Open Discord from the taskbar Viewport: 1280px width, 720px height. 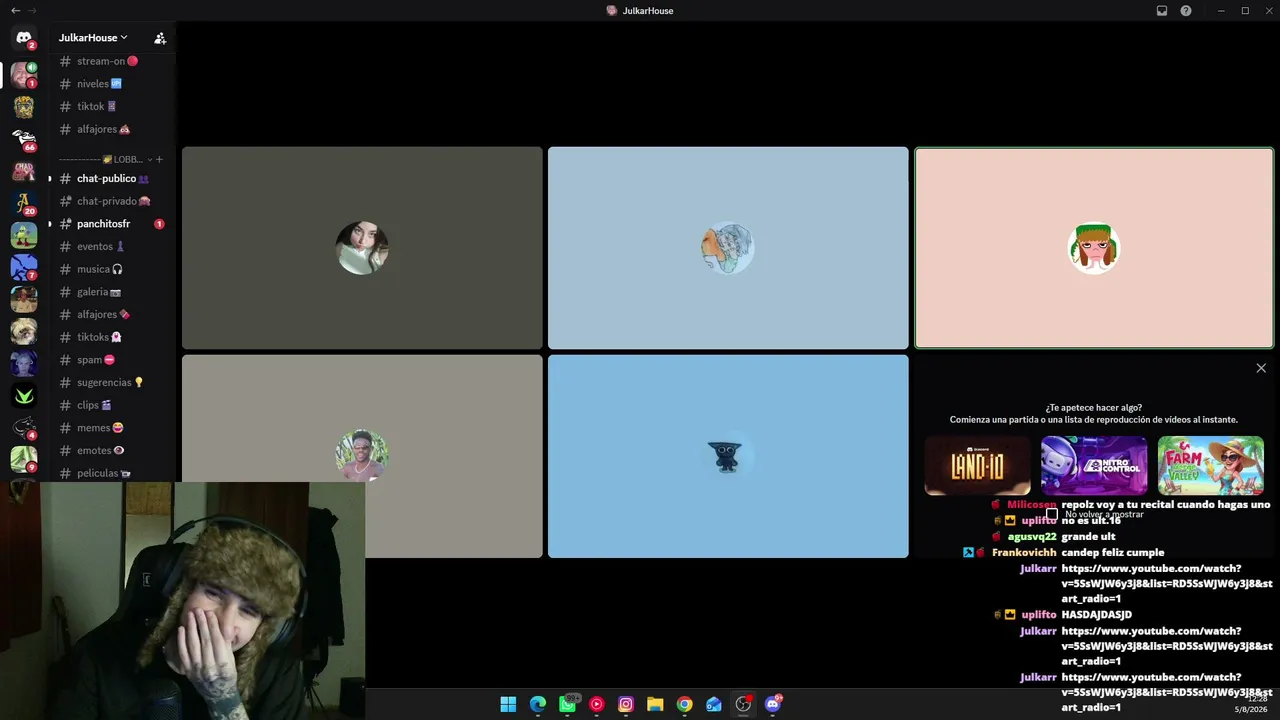tap(772, 704)
